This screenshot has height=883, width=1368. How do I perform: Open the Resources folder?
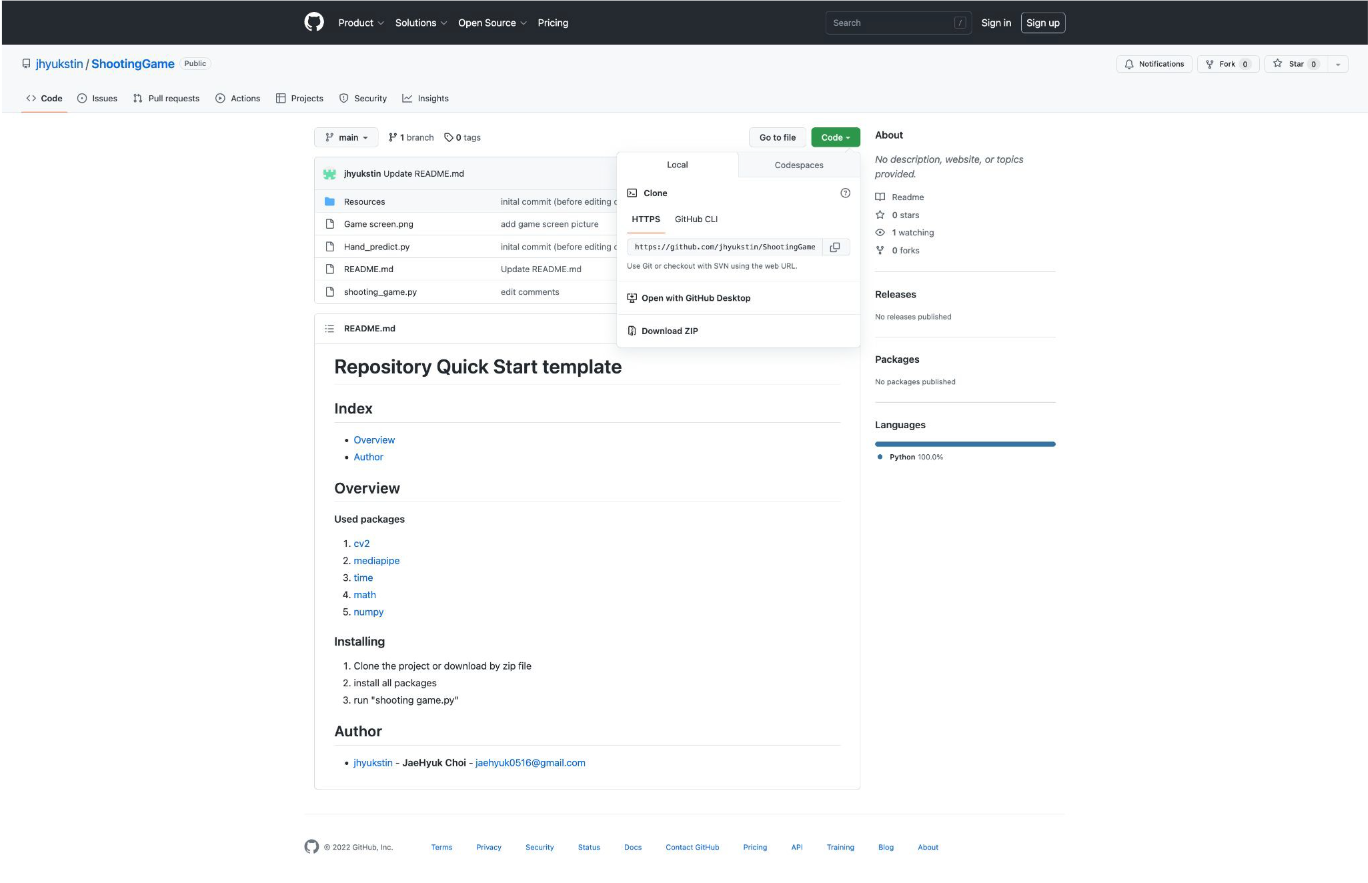click(x=364, y=202)
